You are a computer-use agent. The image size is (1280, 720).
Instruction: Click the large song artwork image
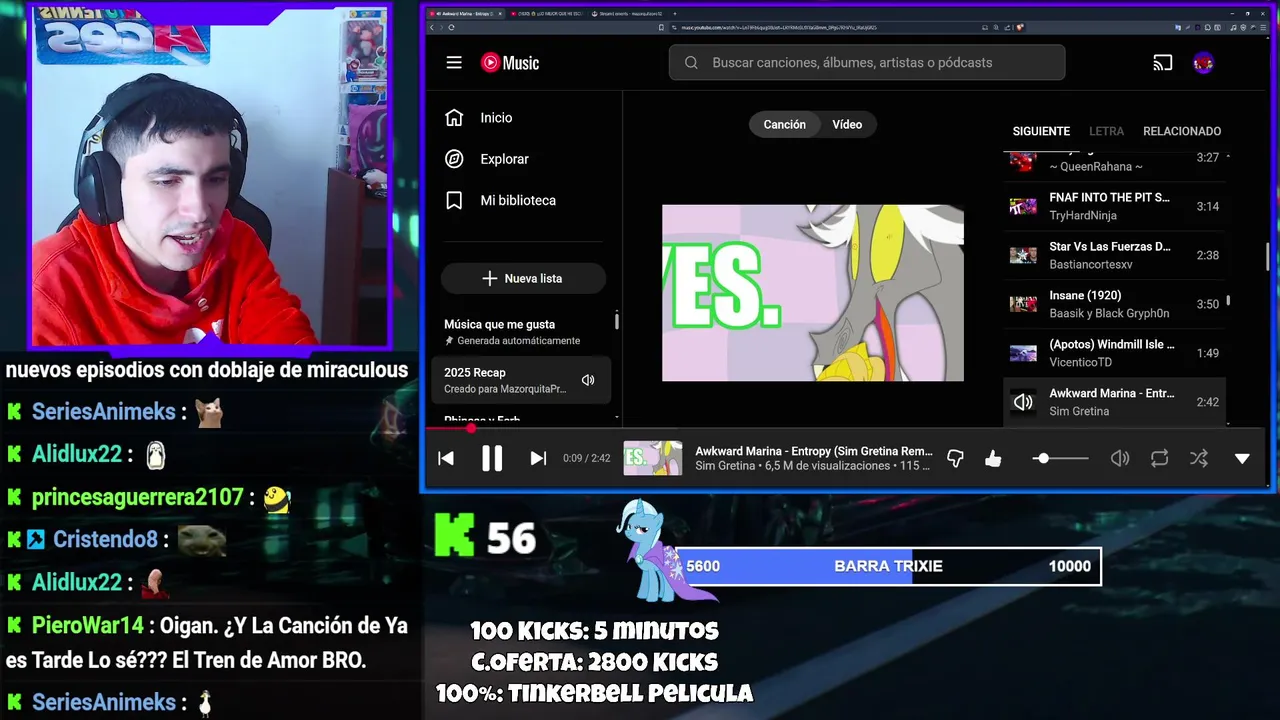coord(813,293)
